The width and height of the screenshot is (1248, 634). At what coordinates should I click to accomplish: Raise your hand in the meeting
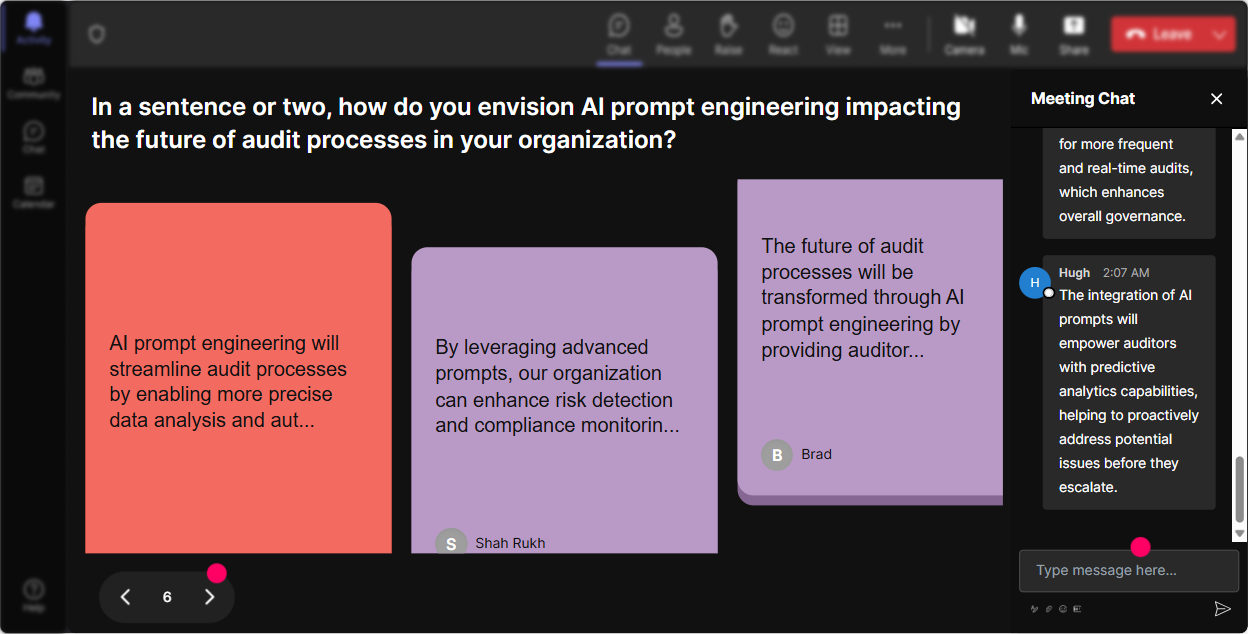point(728,33)
